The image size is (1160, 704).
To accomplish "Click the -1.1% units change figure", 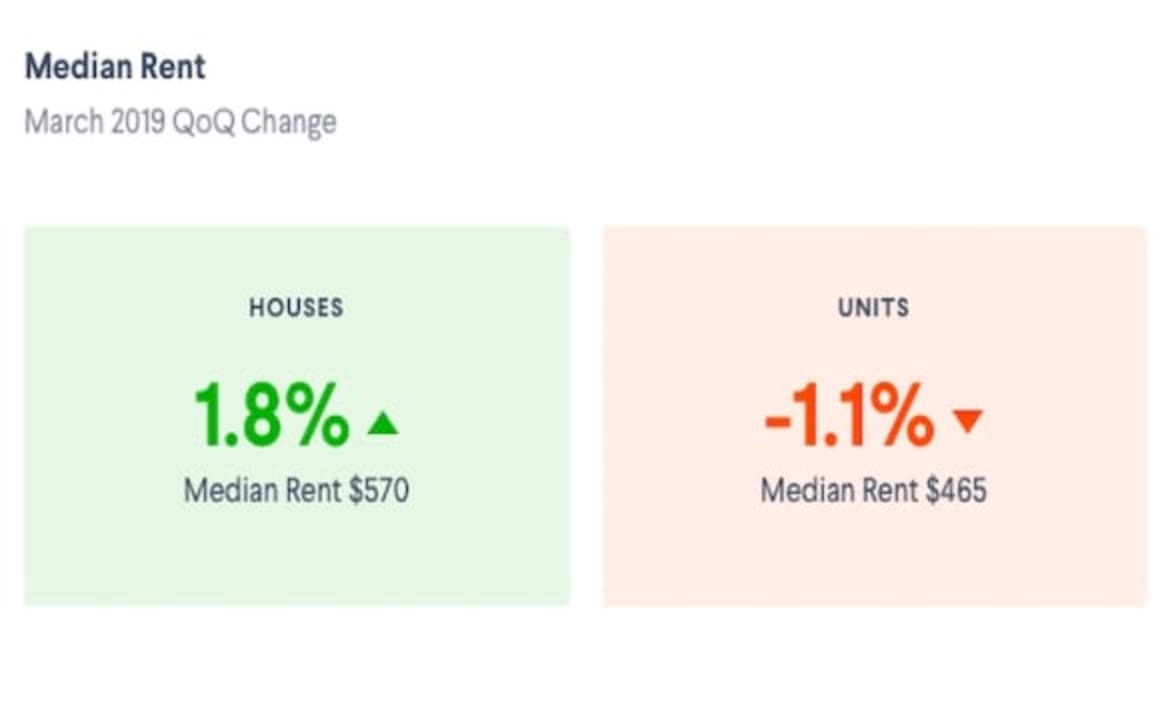I will coord(849,415).
